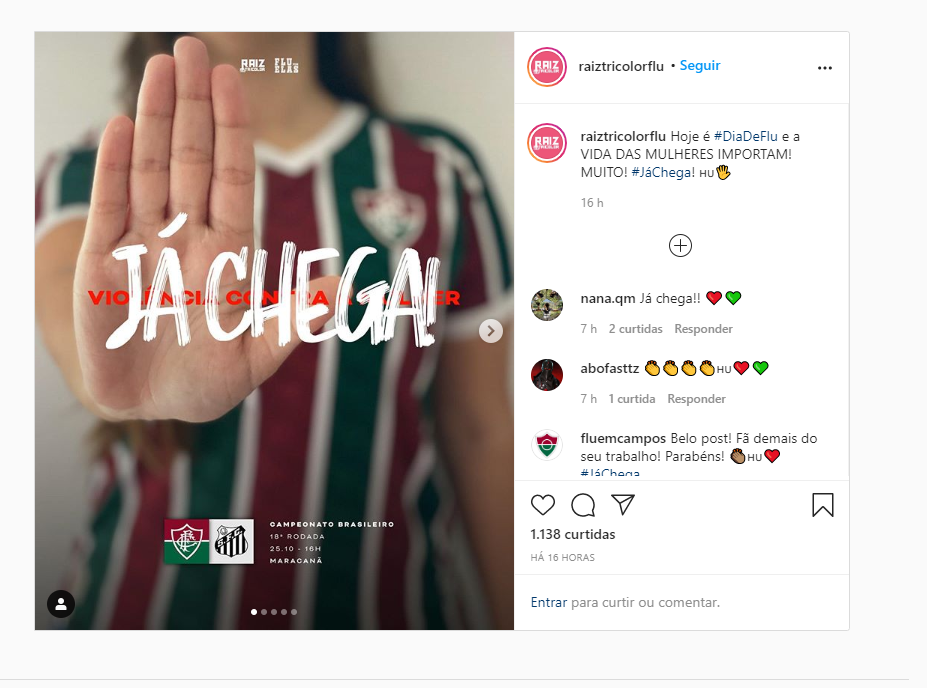Click Entrar to log in
The width and height of the screenshot is (927, 688).
(x=549, y=602)
